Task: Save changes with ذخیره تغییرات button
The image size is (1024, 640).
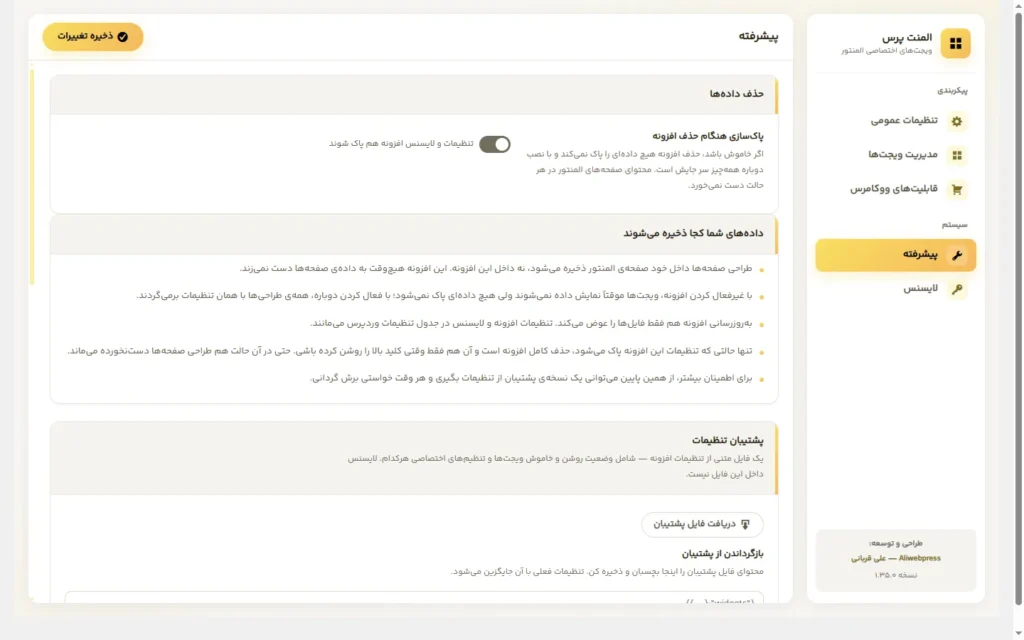Action: (93, 37)
